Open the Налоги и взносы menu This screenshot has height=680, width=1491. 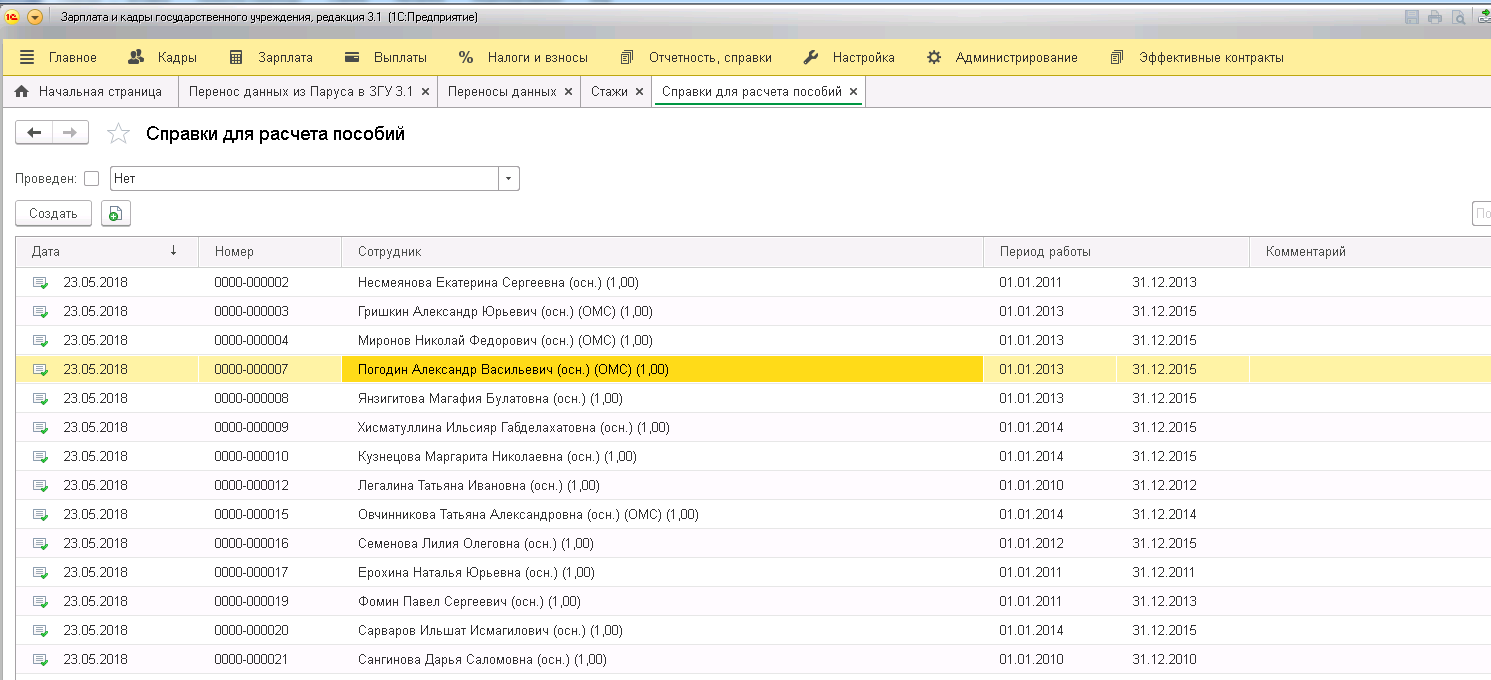[x=523, y=57]
